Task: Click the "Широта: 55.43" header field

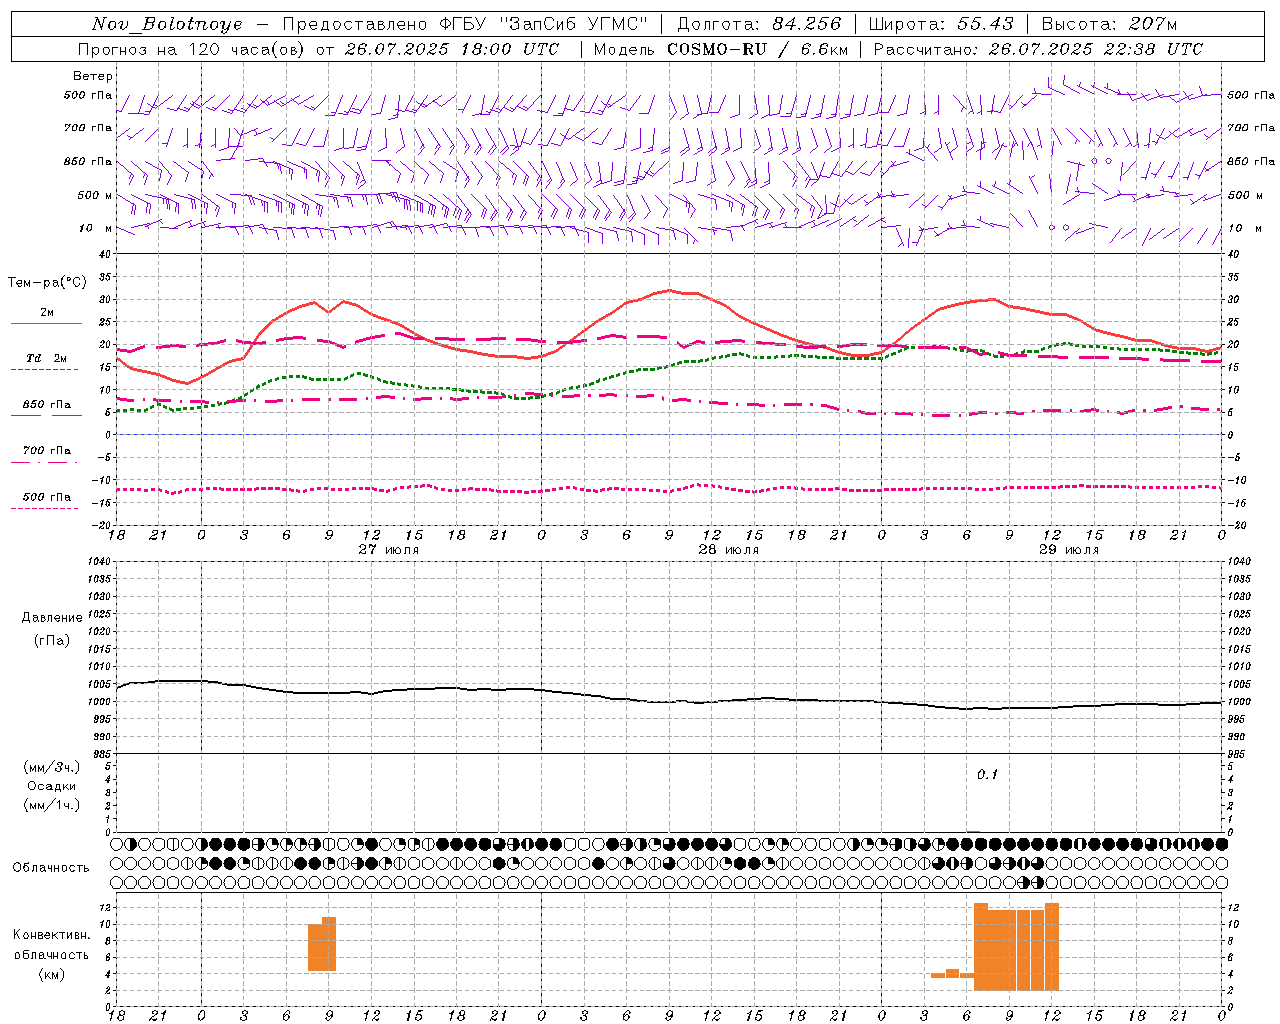Action: pos(941,24)
